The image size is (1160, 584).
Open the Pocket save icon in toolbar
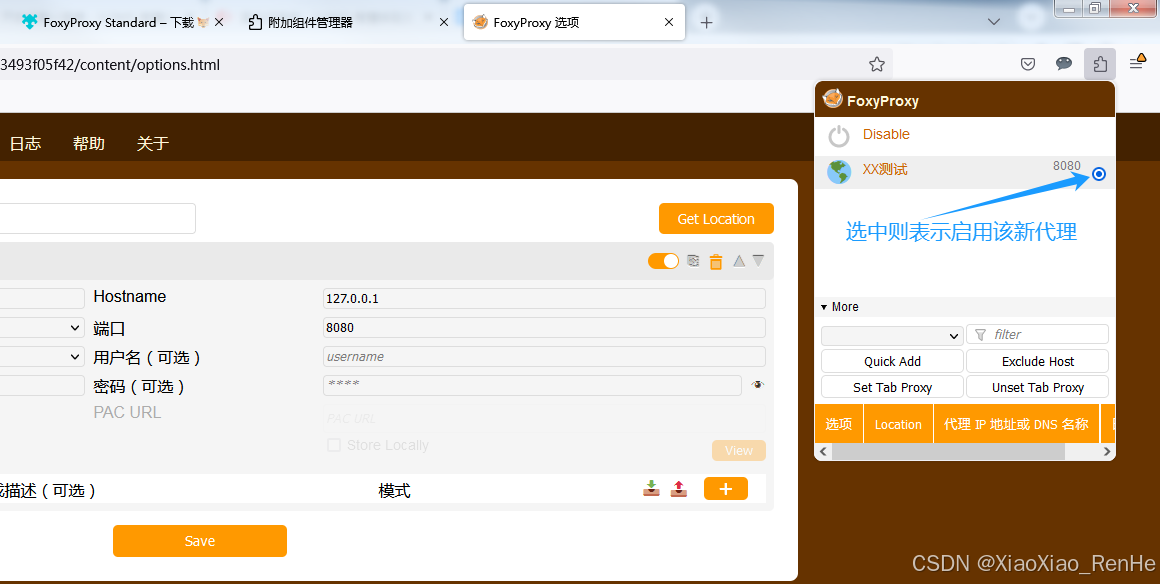1028,64
